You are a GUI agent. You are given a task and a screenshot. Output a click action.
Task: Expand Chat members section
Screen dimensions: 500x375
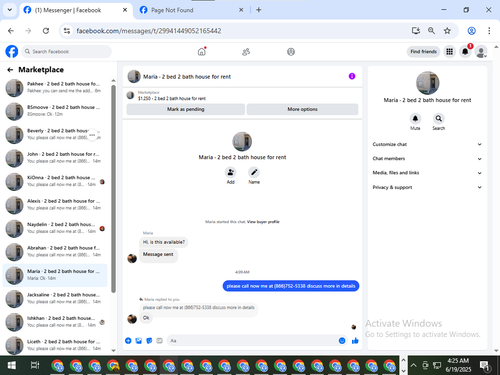[427, 159]
